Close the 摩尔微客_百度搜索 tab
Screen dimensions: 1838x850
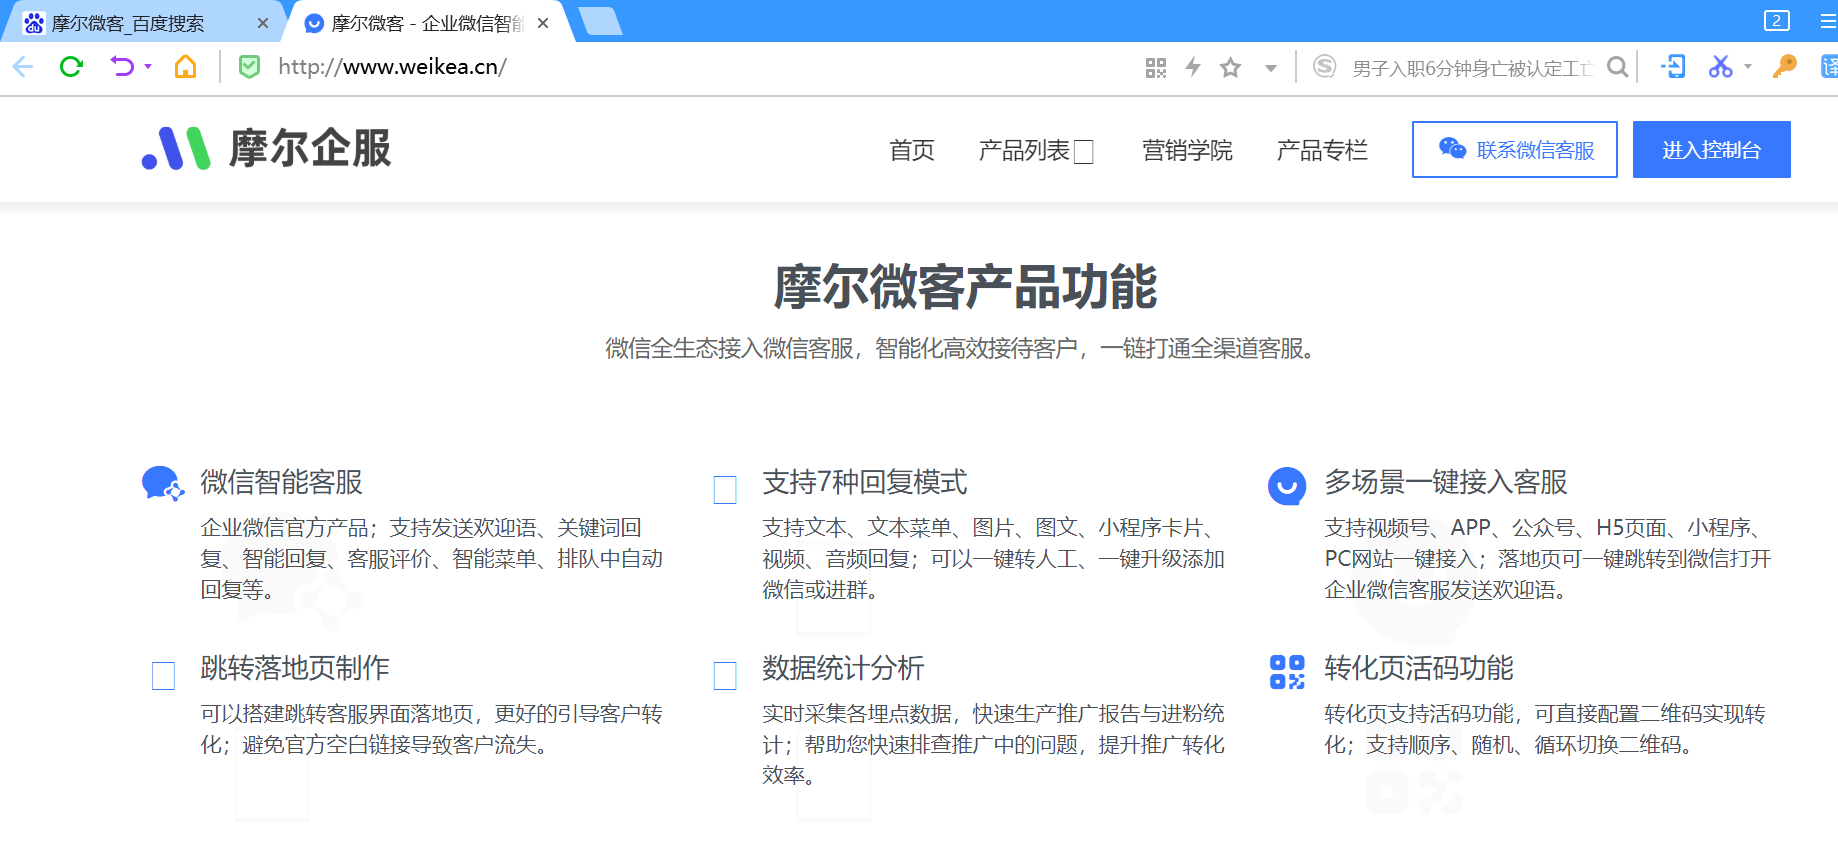pyautogui.click(x=263, y=23)
